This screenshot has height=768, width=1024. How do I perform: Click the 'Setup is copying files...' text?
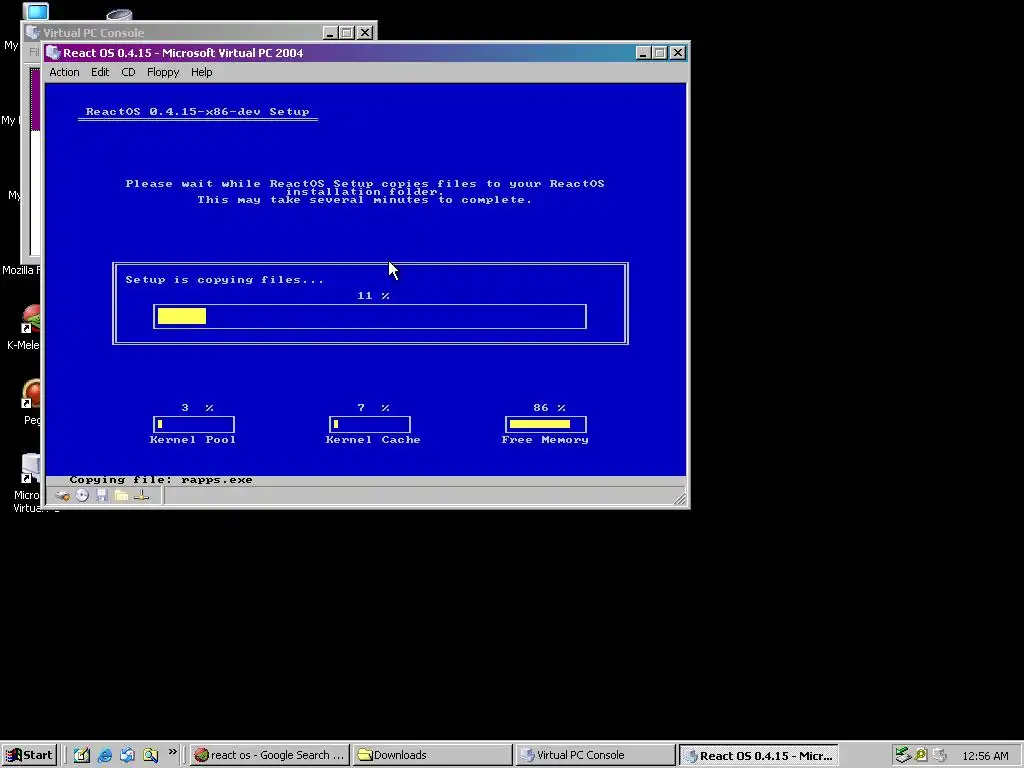tap(225, 280)
